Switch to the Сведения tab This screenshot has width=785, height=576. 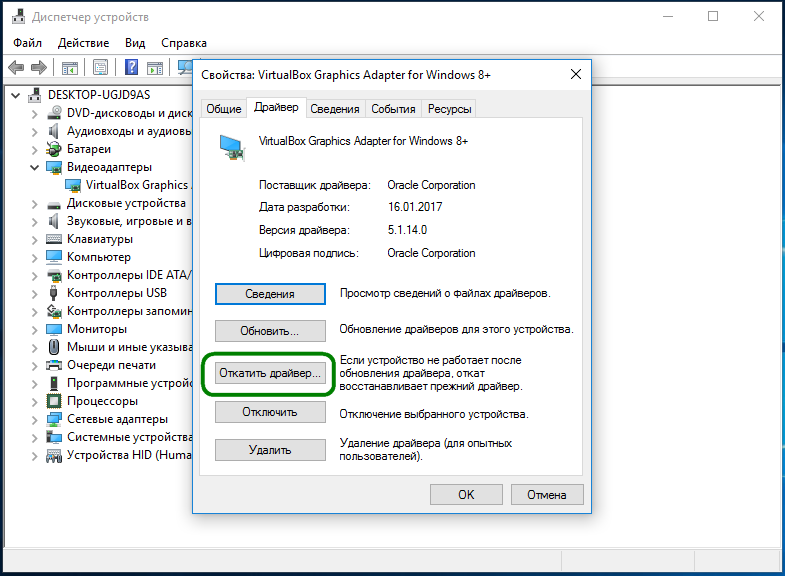pyautogui.click(x=335, y=109)
